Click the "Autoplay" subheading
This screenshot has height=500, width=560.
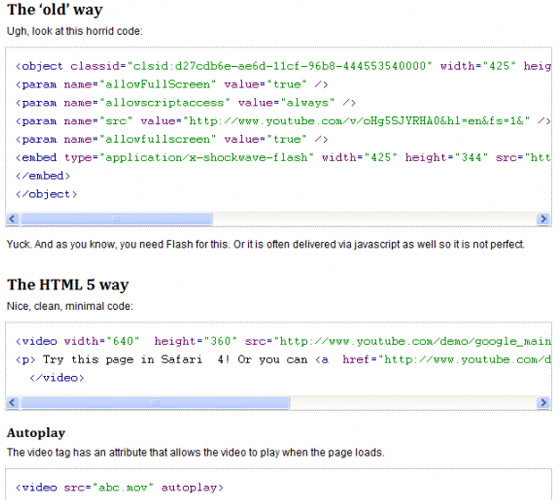36,433
